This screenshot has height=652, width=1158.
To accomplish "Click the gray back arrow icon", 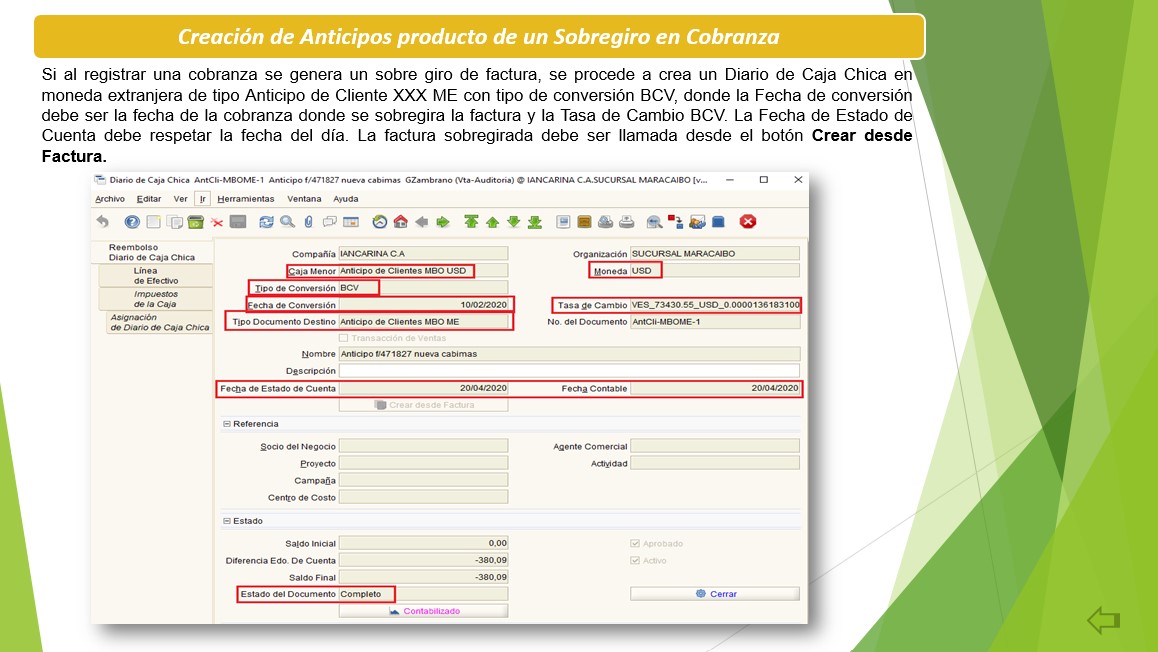I will [422, 222].
